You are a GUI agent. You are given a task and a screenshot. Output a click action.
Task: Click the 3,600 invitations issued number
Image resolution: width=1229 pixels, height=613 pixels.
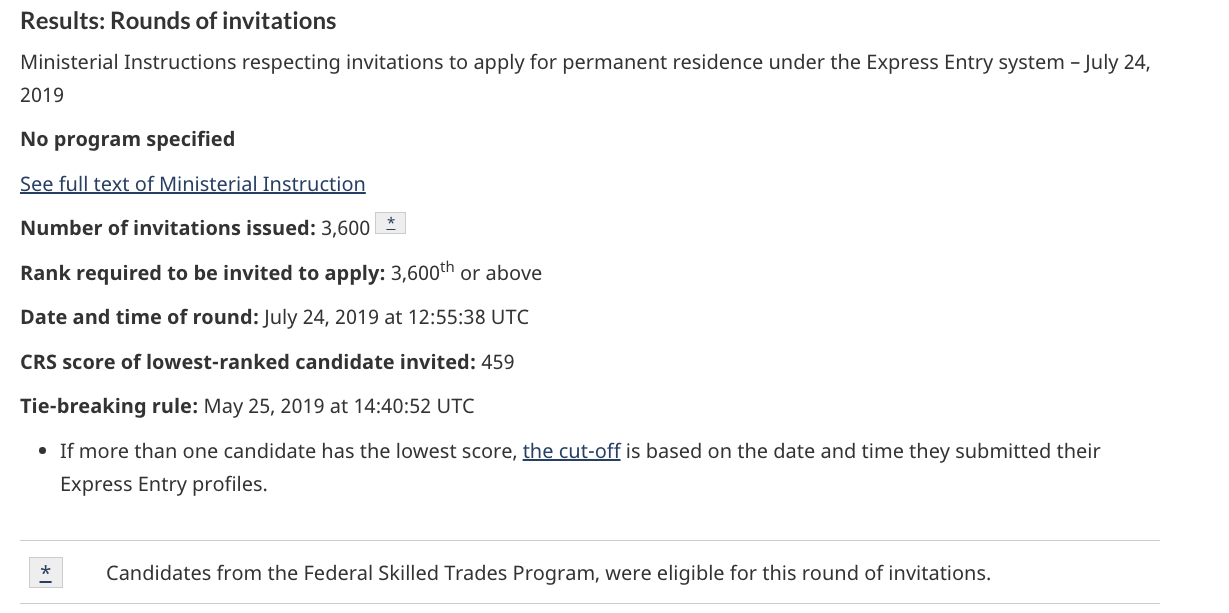[x=345, y=228]
